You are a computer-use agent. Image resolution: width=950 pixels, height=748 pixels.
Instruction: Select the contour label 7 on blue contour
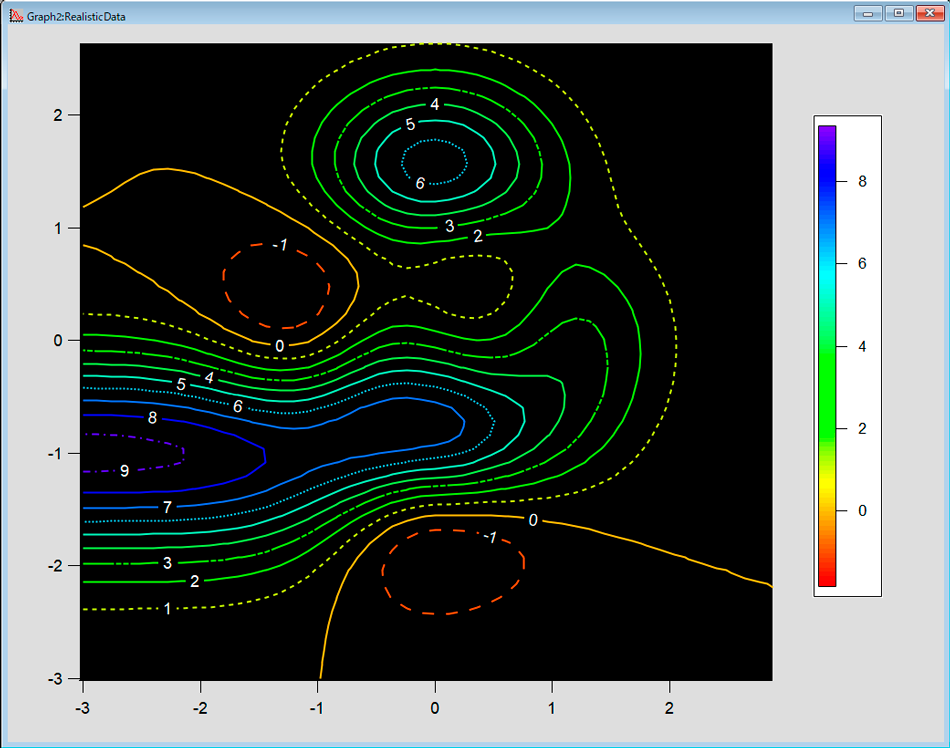(x=168, y=507)
